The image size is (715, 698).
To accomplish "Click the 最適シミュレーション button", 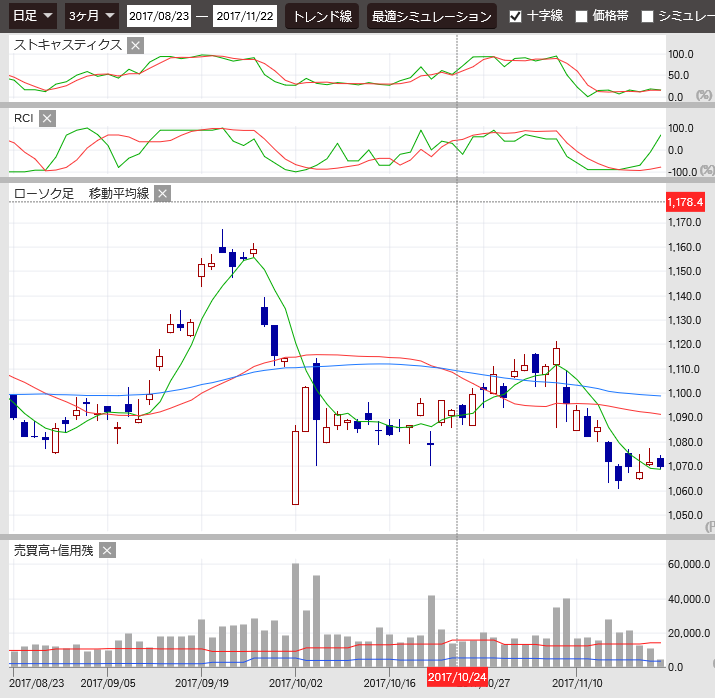I will (x=431, y=16).
